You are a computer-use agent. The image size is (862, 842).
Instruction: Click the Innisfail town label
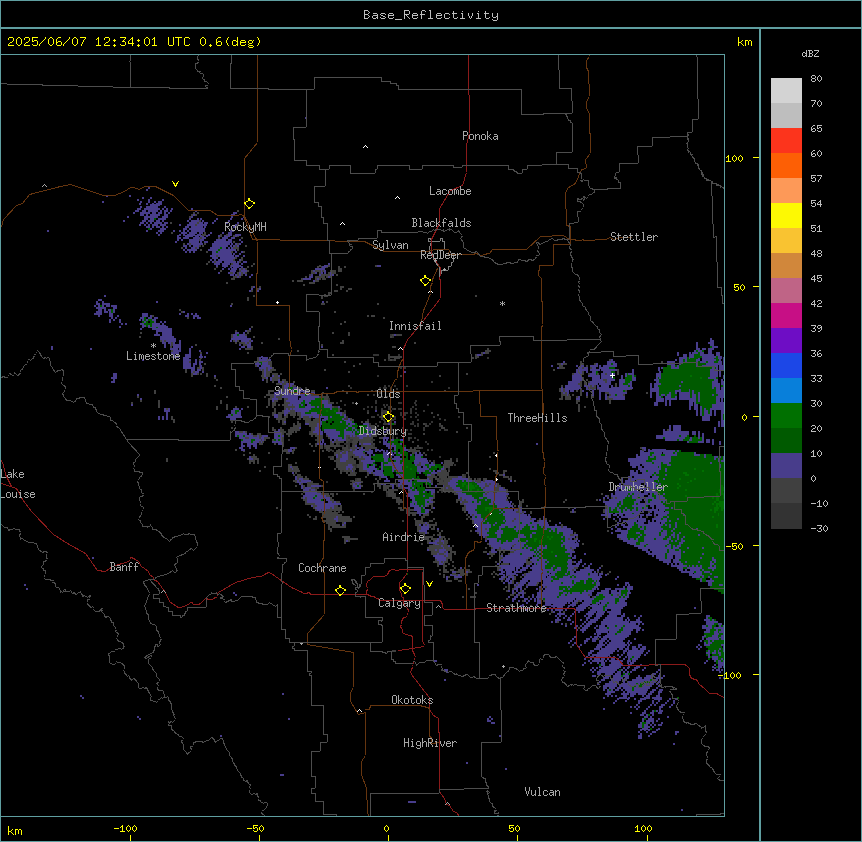(x=415, y=326)
